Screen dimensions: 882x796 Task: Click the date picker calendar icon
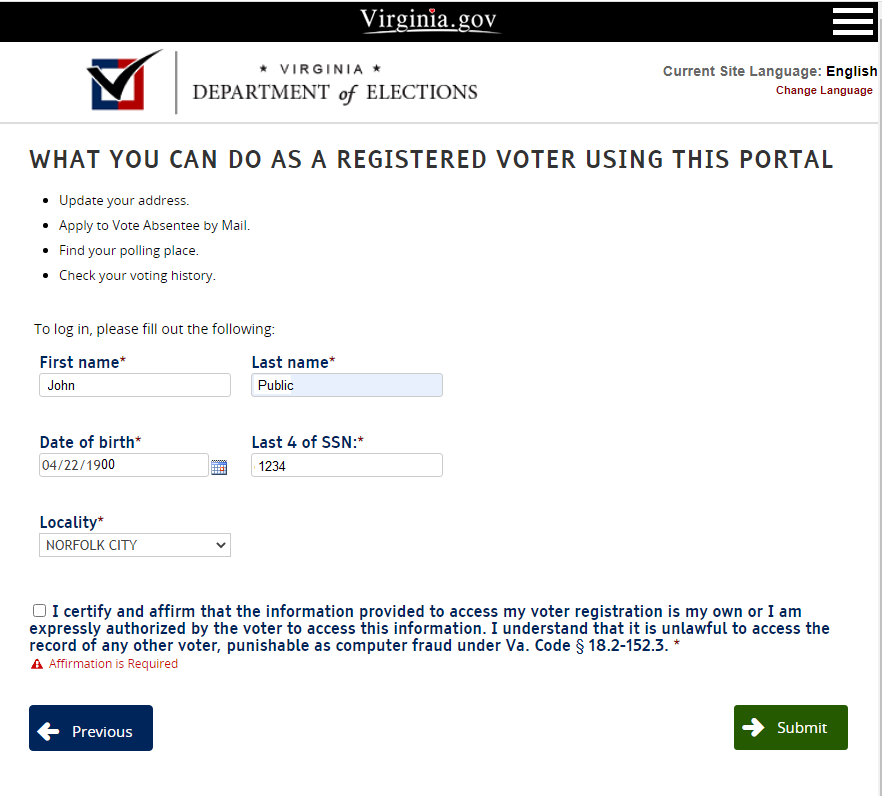(219, 467)
